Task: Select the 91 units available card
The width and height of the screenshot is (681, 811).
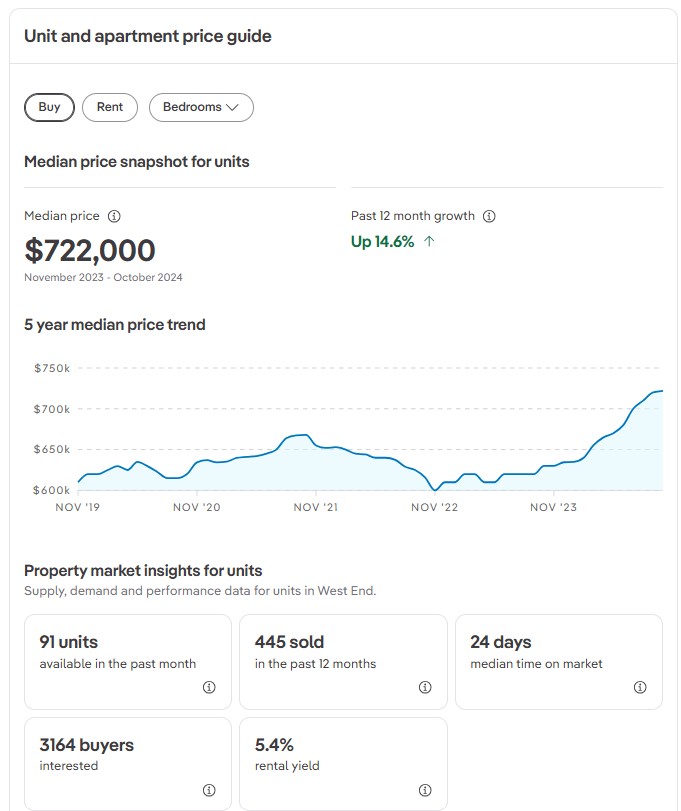Action: point(127,661)
